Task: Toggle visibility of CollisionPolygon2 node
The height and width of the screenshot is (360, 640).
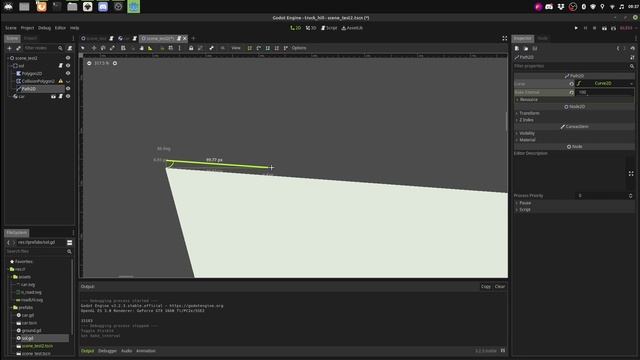Action: coord(68,81)
